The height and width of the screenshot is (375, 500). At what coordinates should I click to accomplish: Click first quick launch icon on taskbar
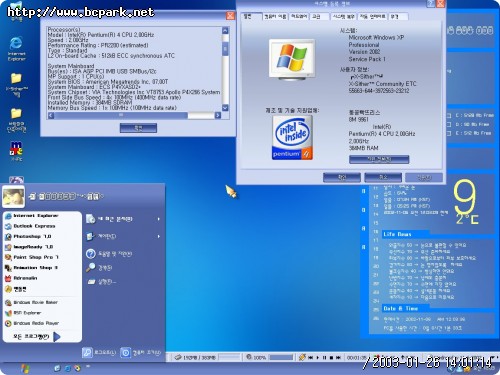click(57, 368)
